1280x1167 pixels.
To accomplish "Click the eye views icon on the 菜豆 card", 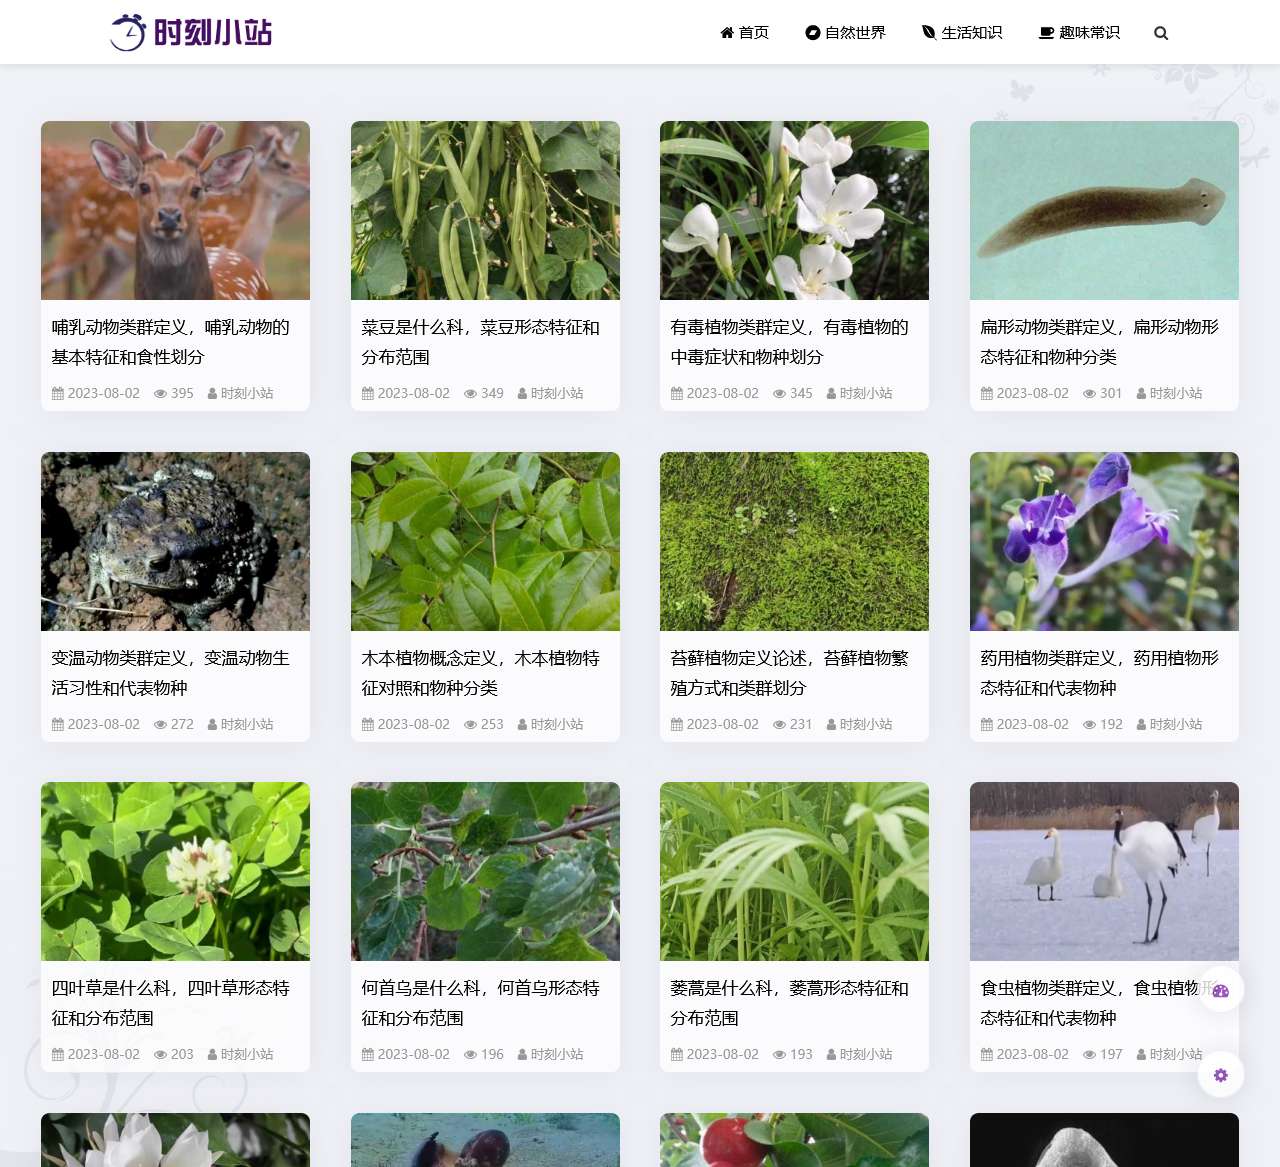I will pos(470,394).
